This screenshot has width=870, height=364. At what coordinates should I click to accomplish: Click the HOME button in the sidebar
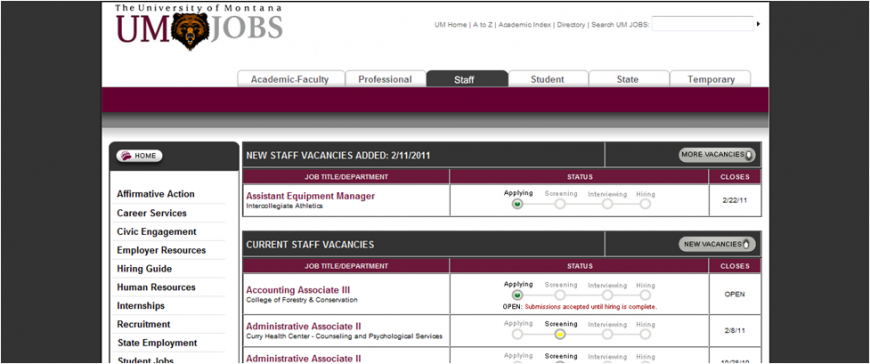139,156
